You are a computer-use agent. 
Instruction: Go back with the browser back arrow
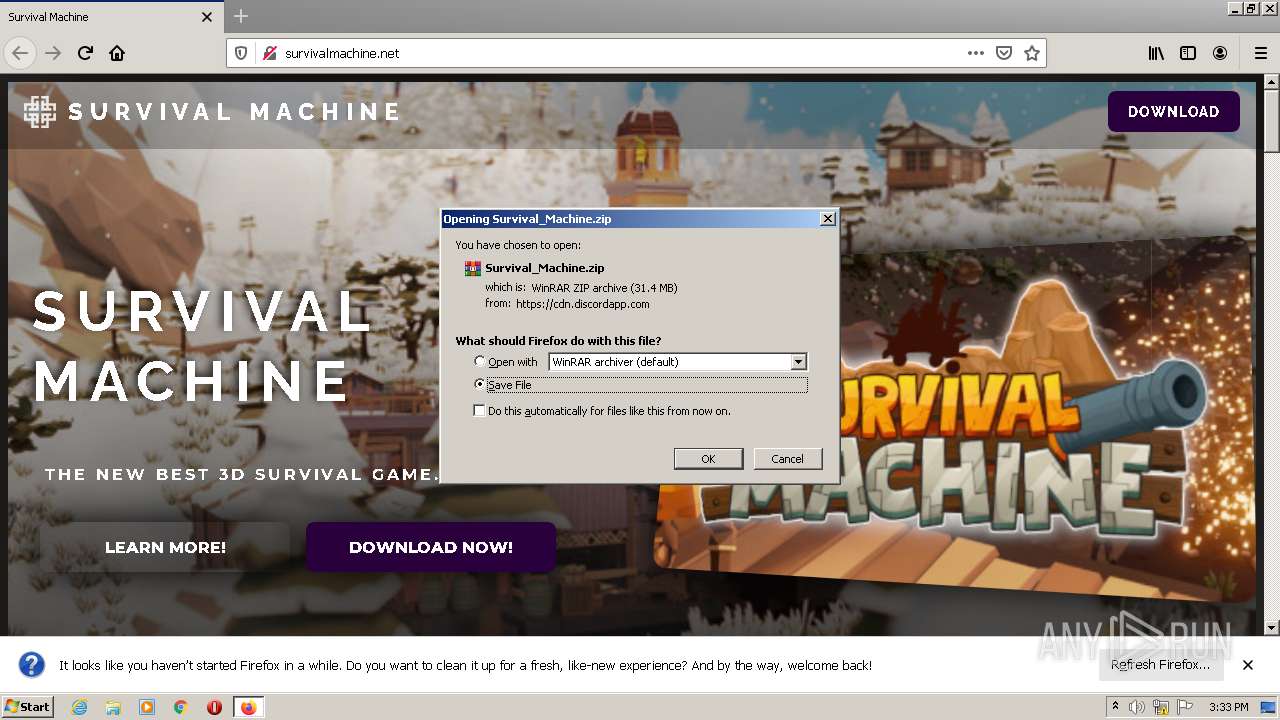tap(20, 53)
